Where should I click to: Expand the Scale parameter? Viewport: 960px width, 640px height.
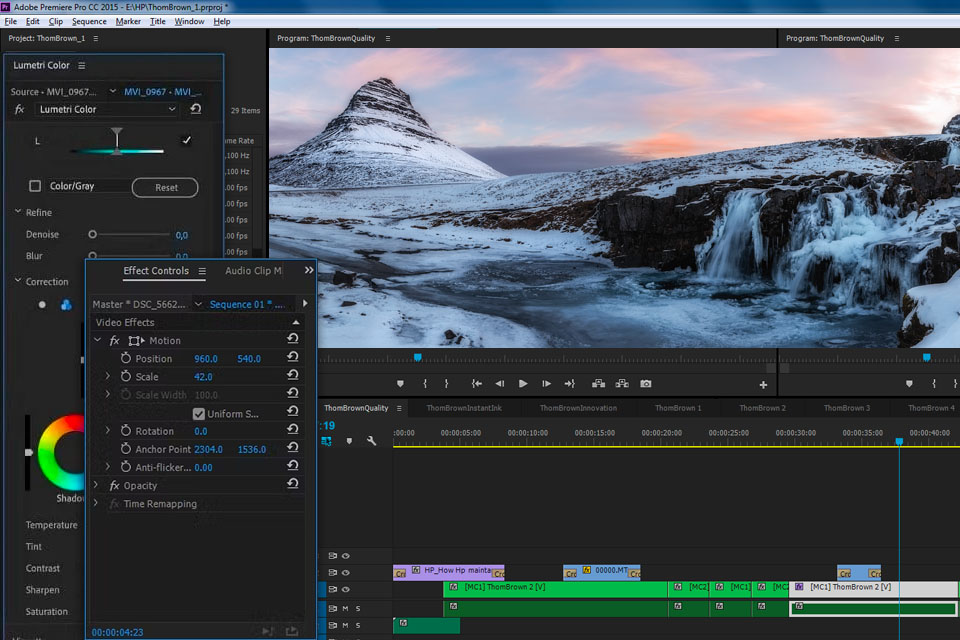(108, 376)
